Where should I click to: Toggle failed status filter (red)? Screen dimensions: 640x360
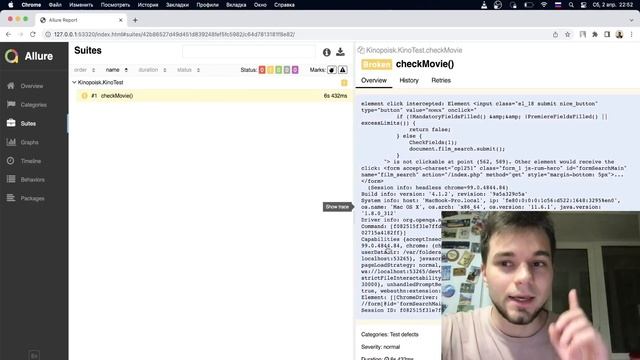tap(262, 70)
